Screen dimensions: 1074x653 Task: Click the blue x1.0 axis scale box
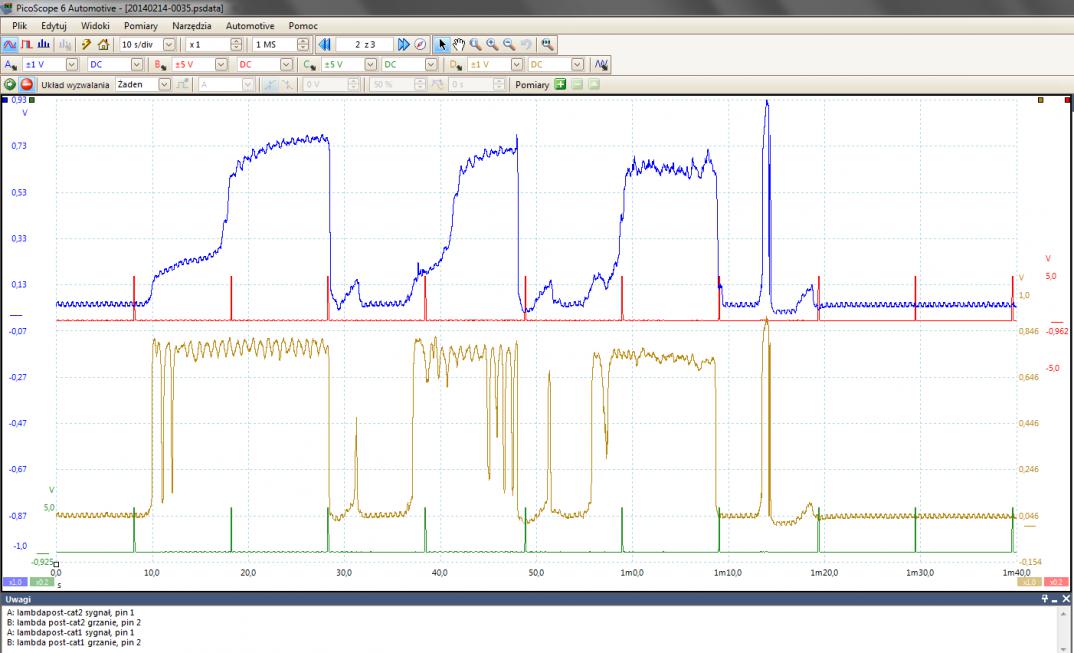[x=15, y=581]
